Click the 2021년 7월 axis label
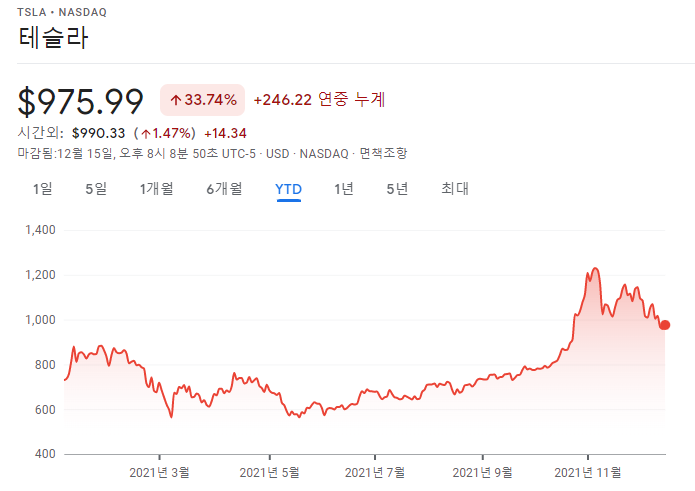The image size is (695, 491). tap(375, 473)
